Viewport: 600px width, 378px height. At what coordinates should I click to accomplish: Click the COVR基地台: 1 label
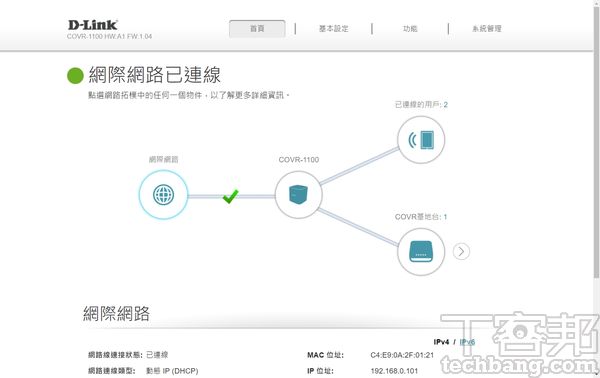[x=421, y=217]
